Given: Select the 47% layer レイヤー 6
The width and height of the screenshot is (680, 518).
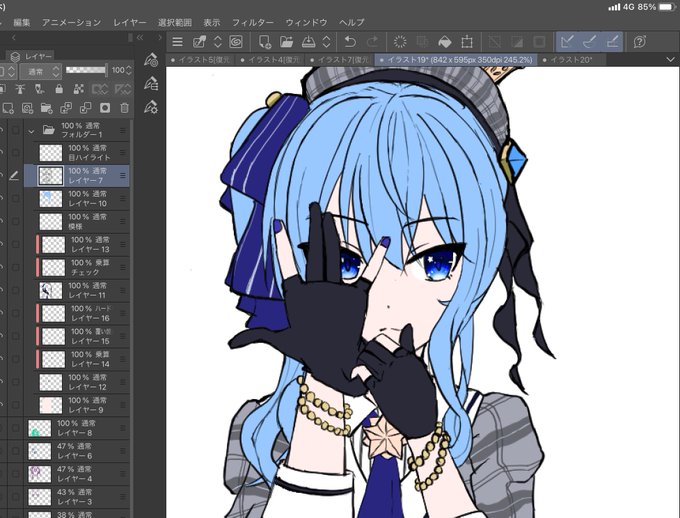Looking at the screenshot, I should pos(77,451).
